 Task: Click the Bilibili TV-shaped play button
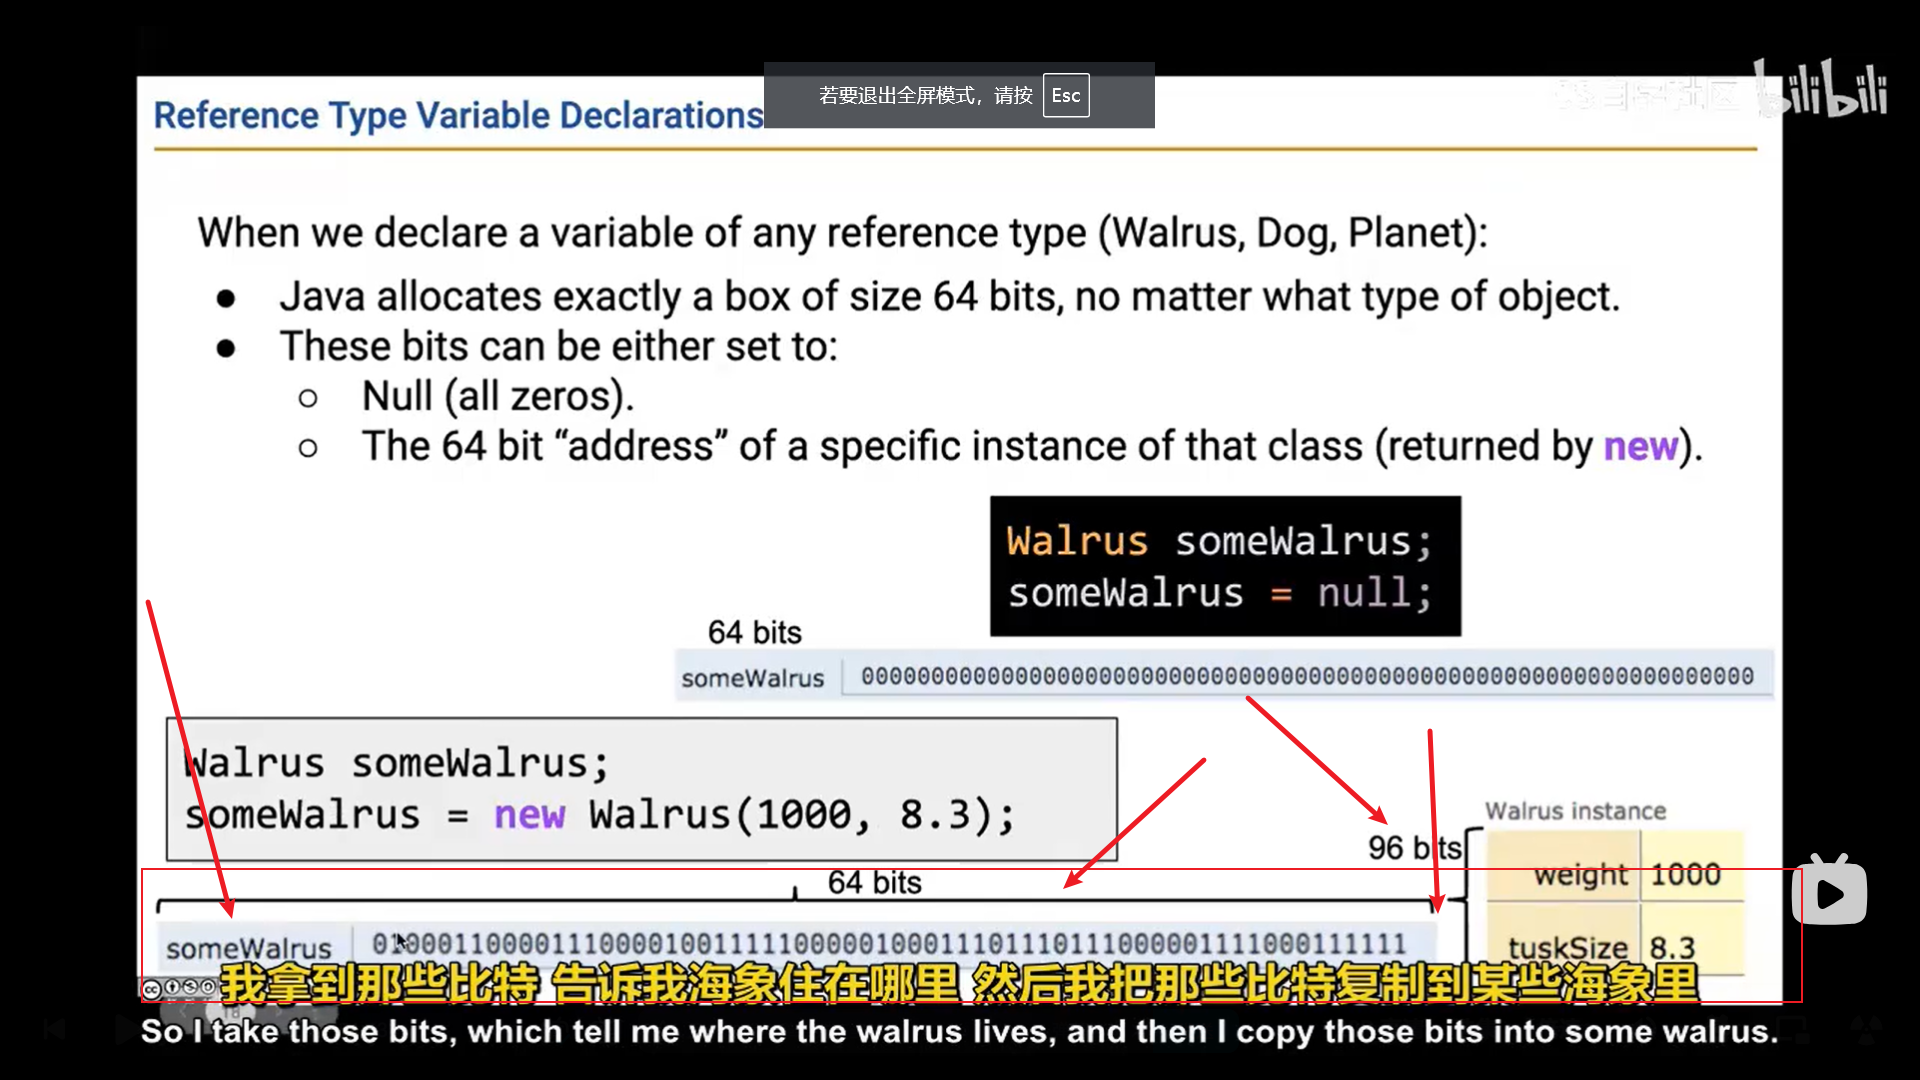point(1829,889)
